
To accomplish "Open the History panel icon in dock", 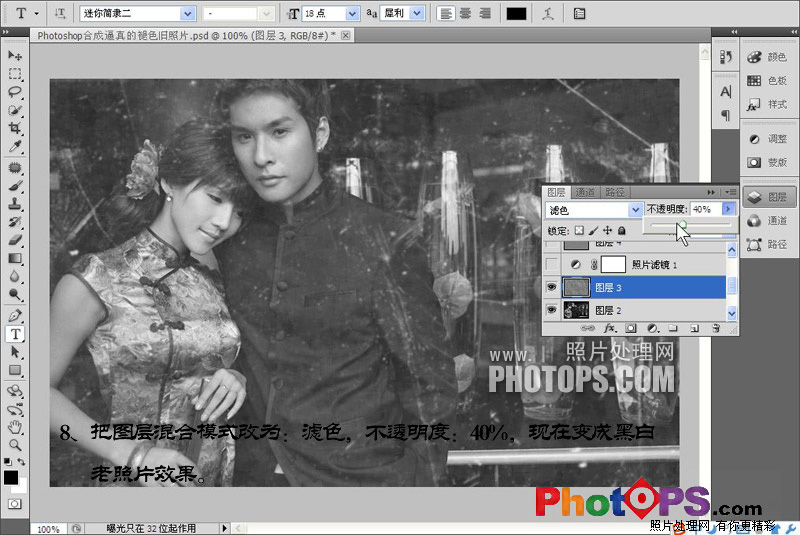I will pyautogui.click(x=726, y=57).
